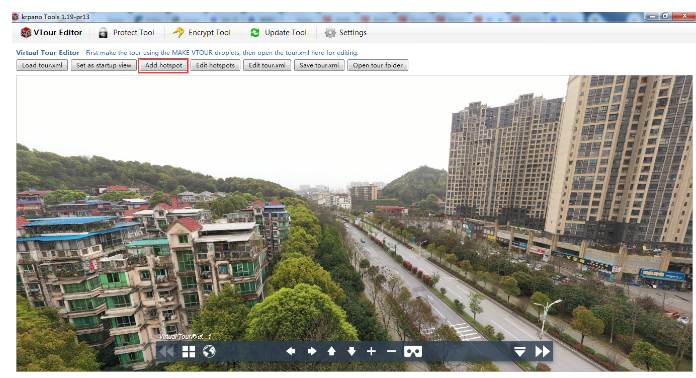The width and height of the screenshot is (696, 378).
Task: Click Set as startup view button
Action: [x=103, y=65]
